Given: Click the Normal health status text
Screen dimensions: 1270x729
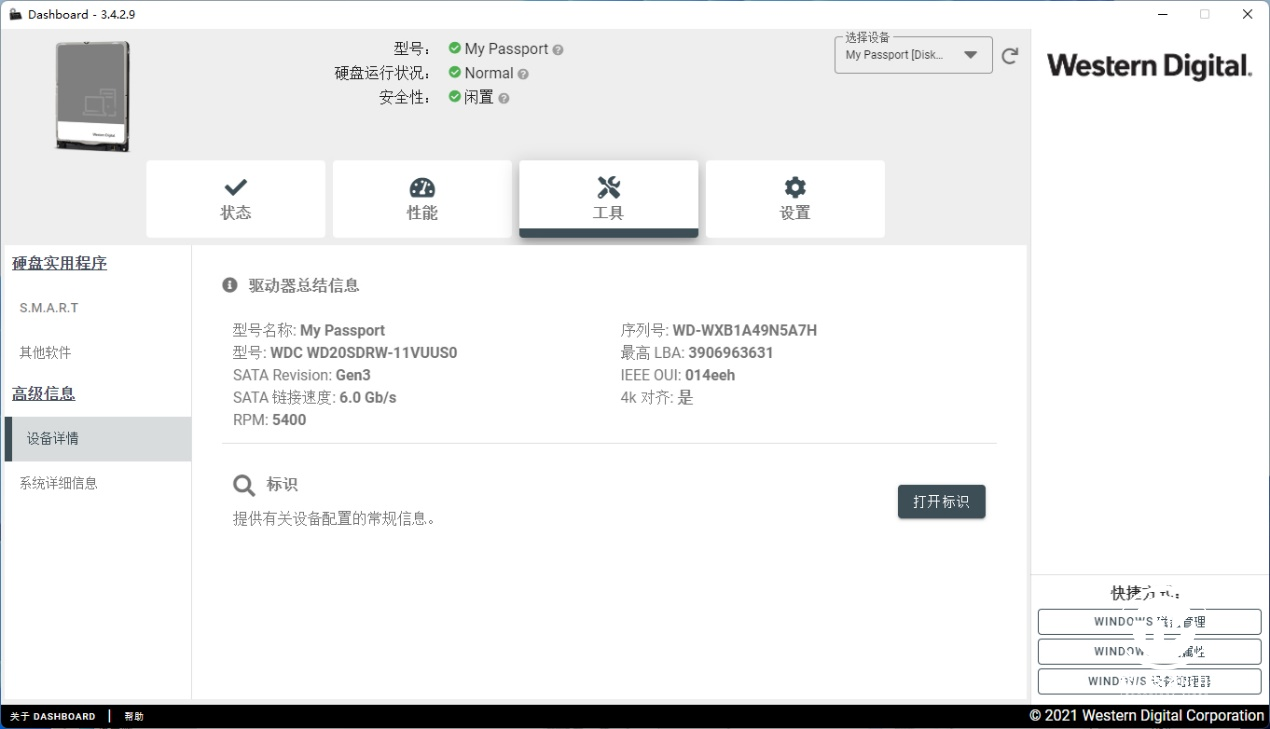Looking at the screenshot, I should pos(489,73).
